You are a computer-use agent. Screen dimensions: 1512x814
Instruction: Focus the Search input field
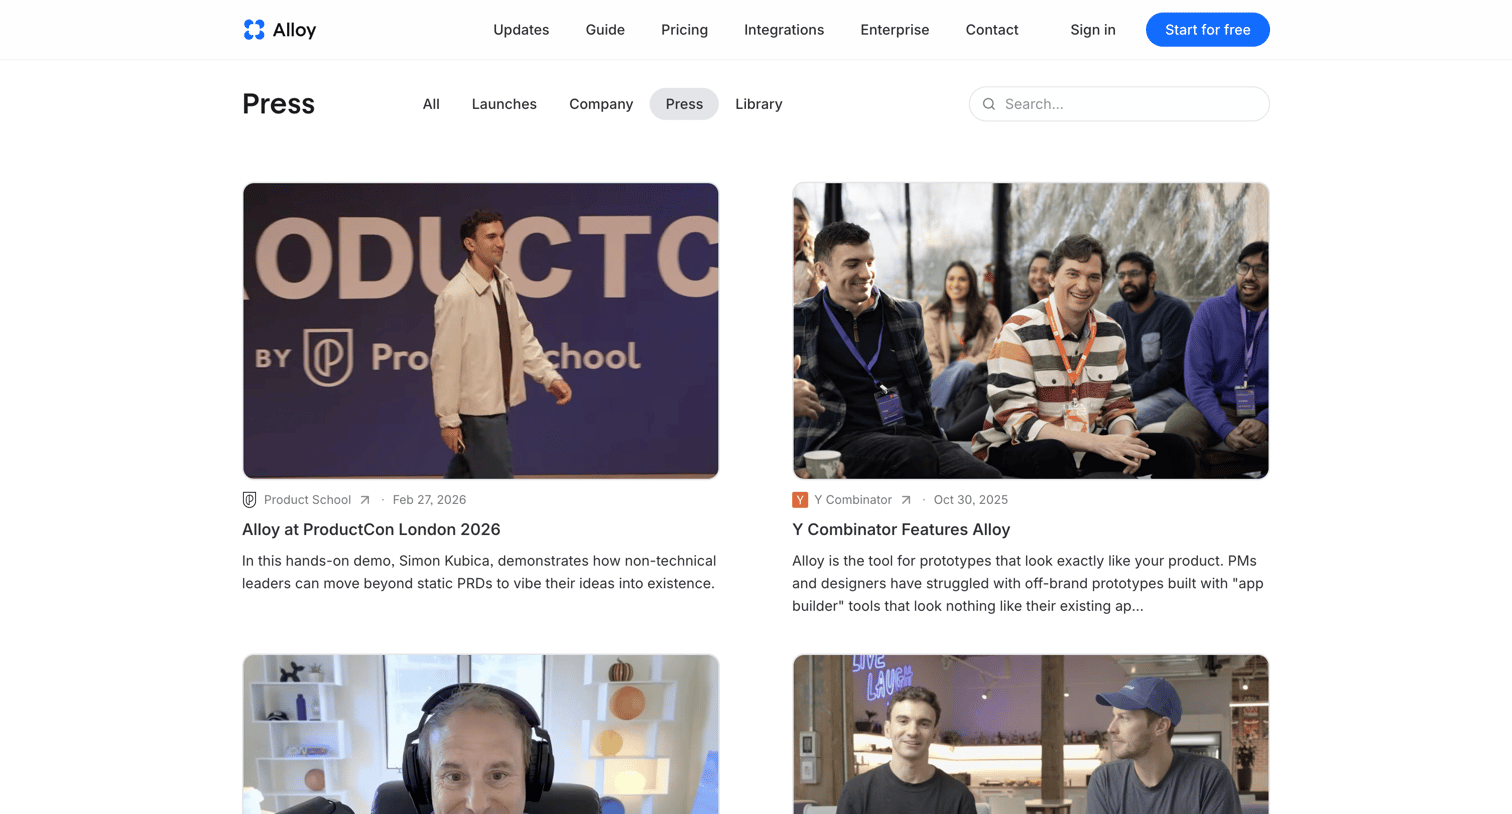point(1119,104)
